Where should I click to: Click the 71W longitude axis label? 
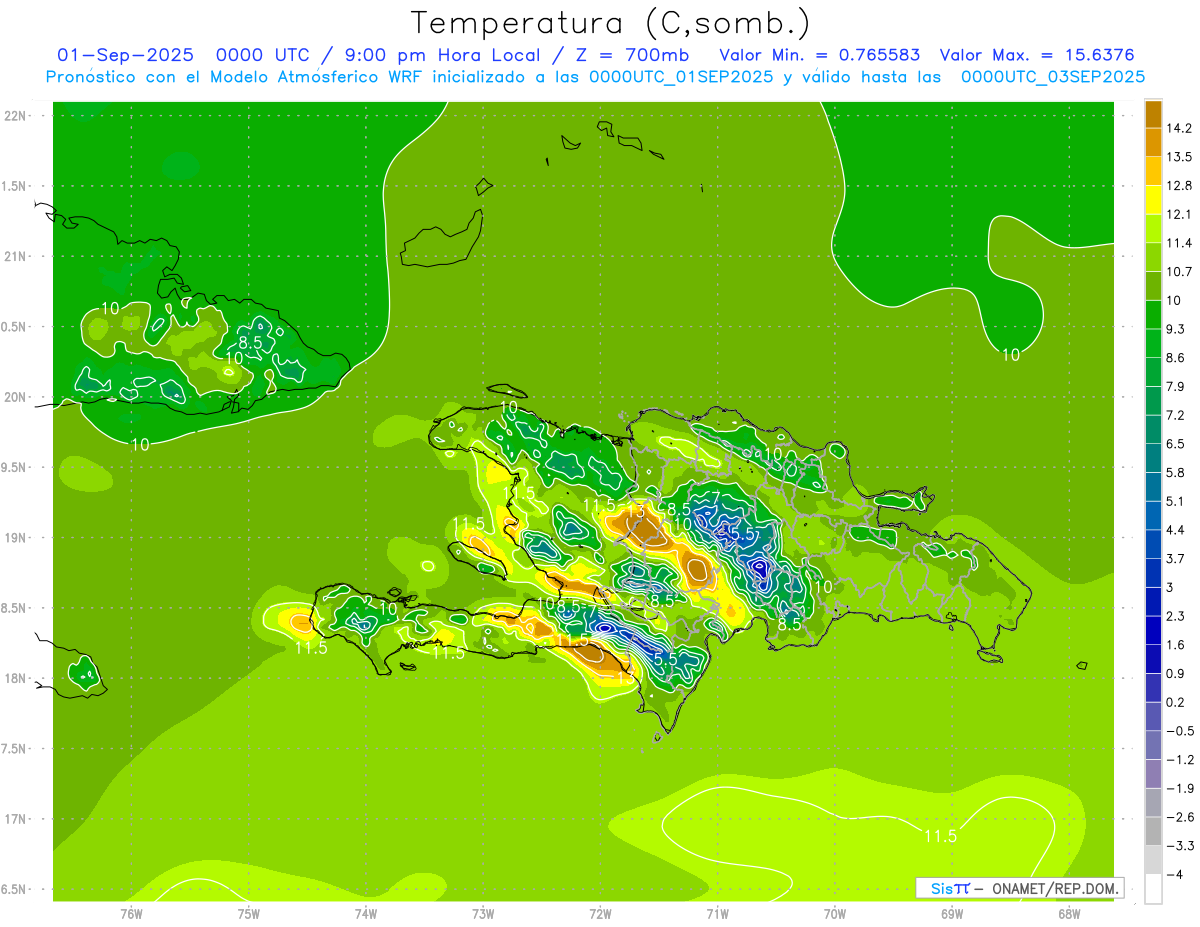point(717,913)
